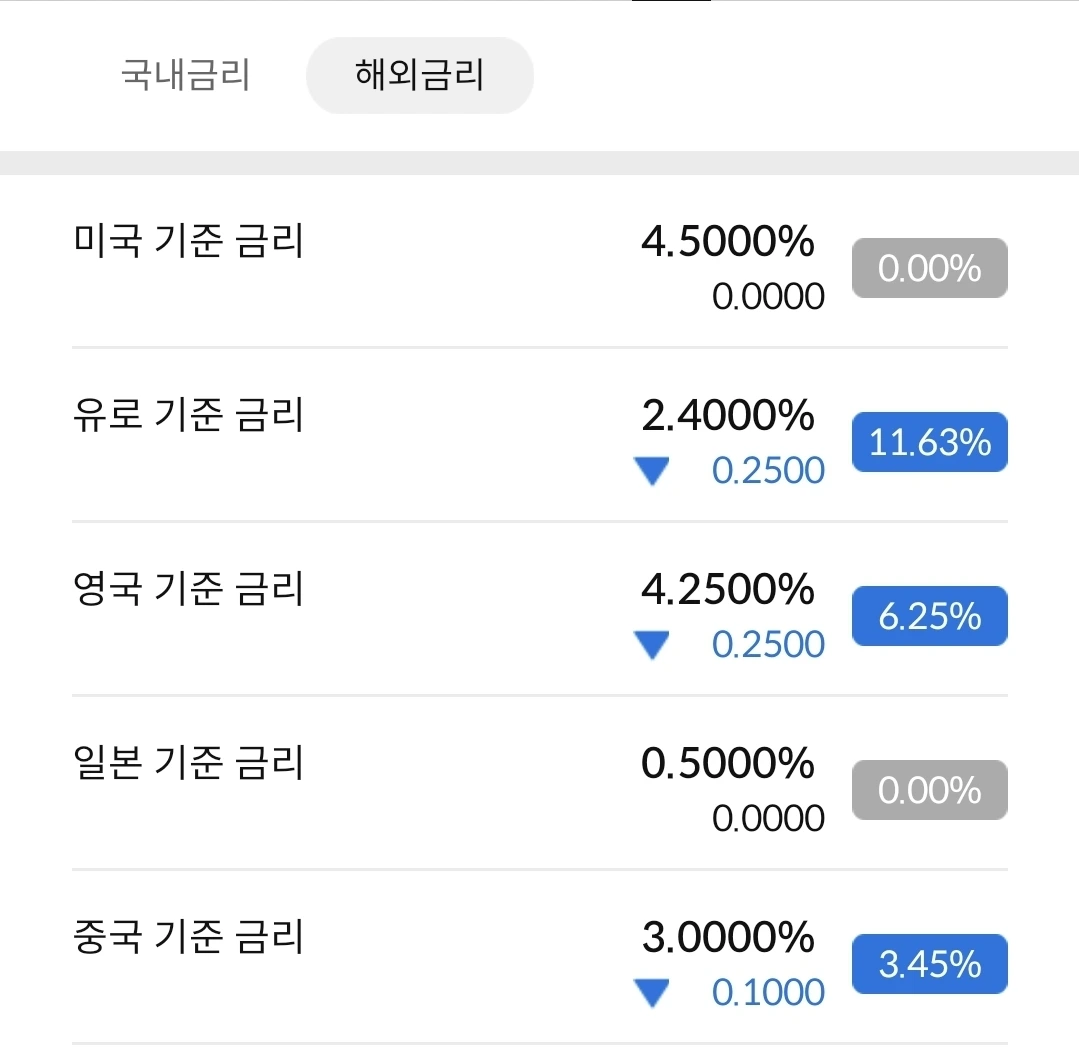Open the 일본 기준 금리 row

click(189, 763)
